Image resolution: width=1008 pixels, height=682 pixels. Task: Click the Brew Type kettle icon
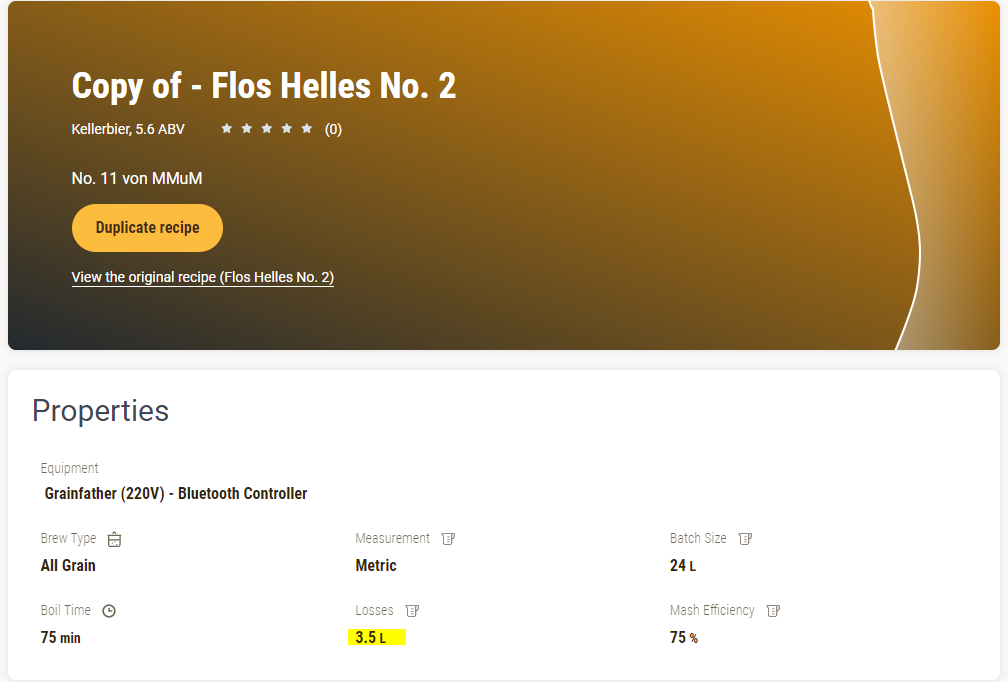click(114, 539)
